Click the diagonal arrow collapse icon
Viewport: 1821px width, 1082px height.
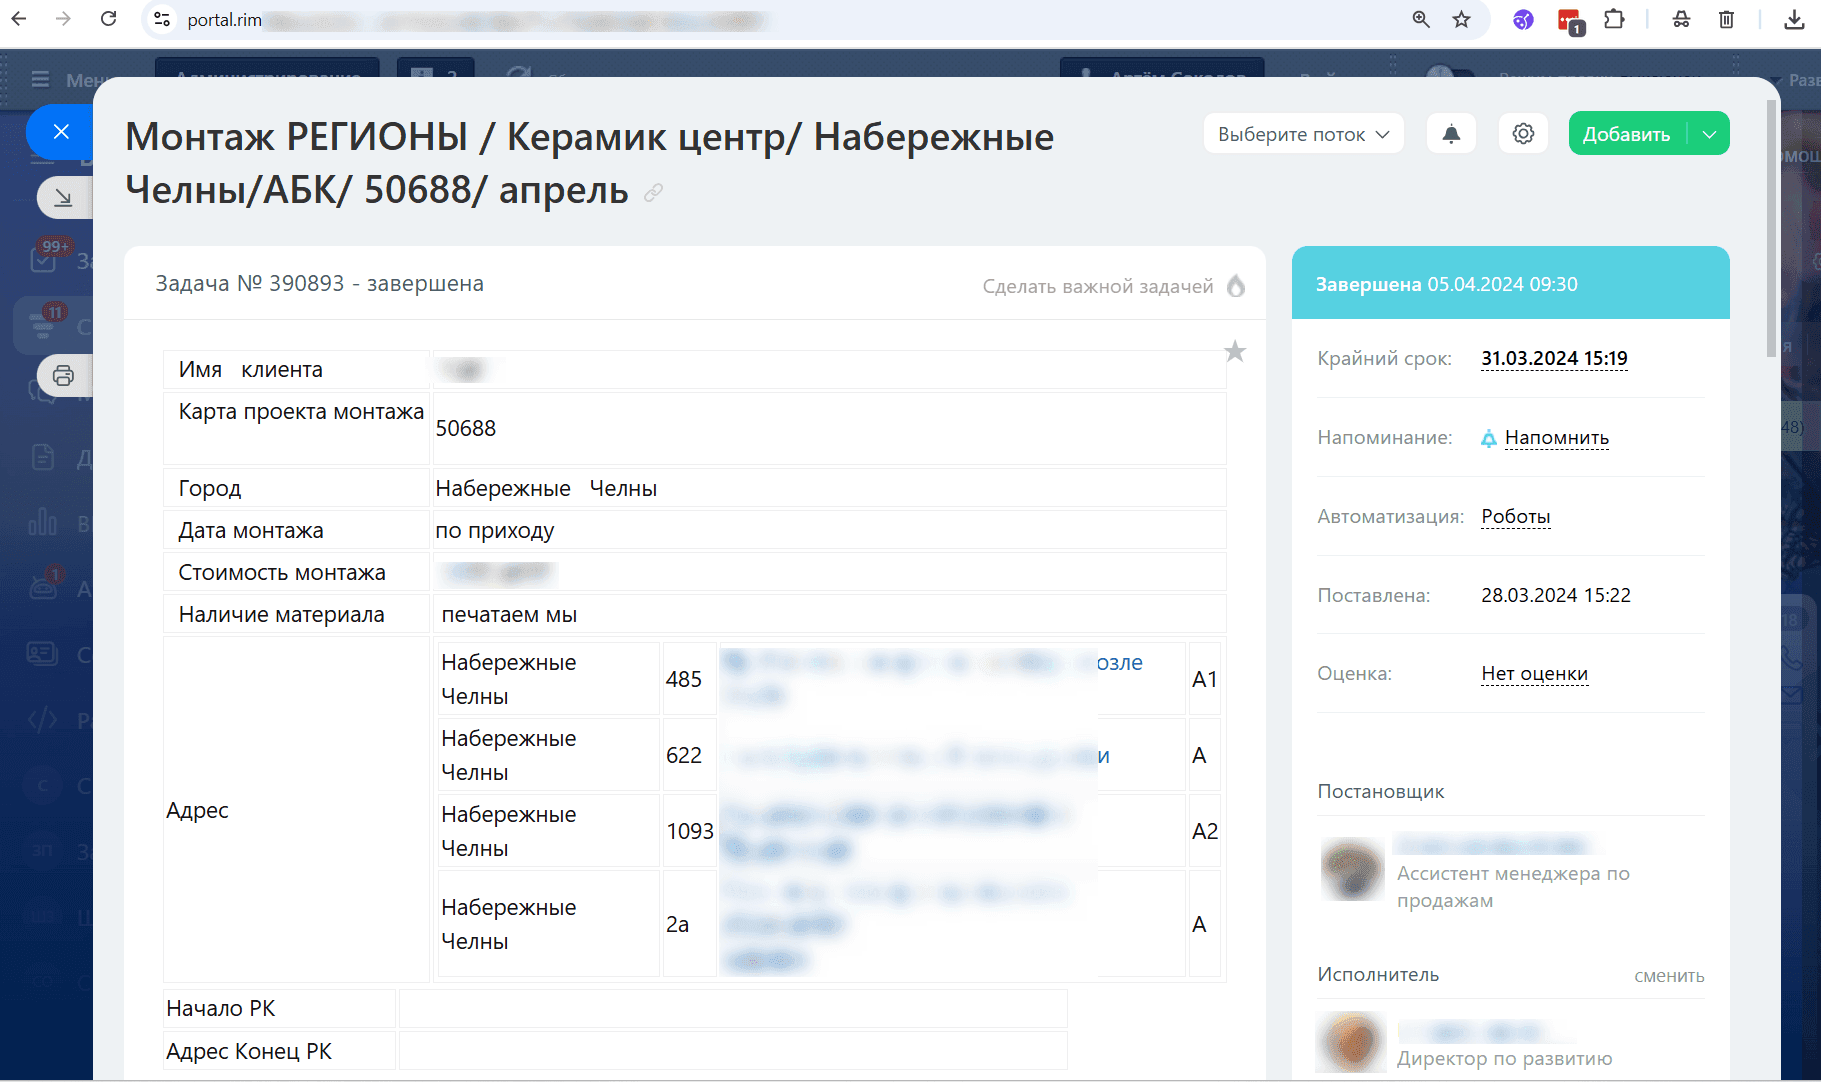coord(64,198)
